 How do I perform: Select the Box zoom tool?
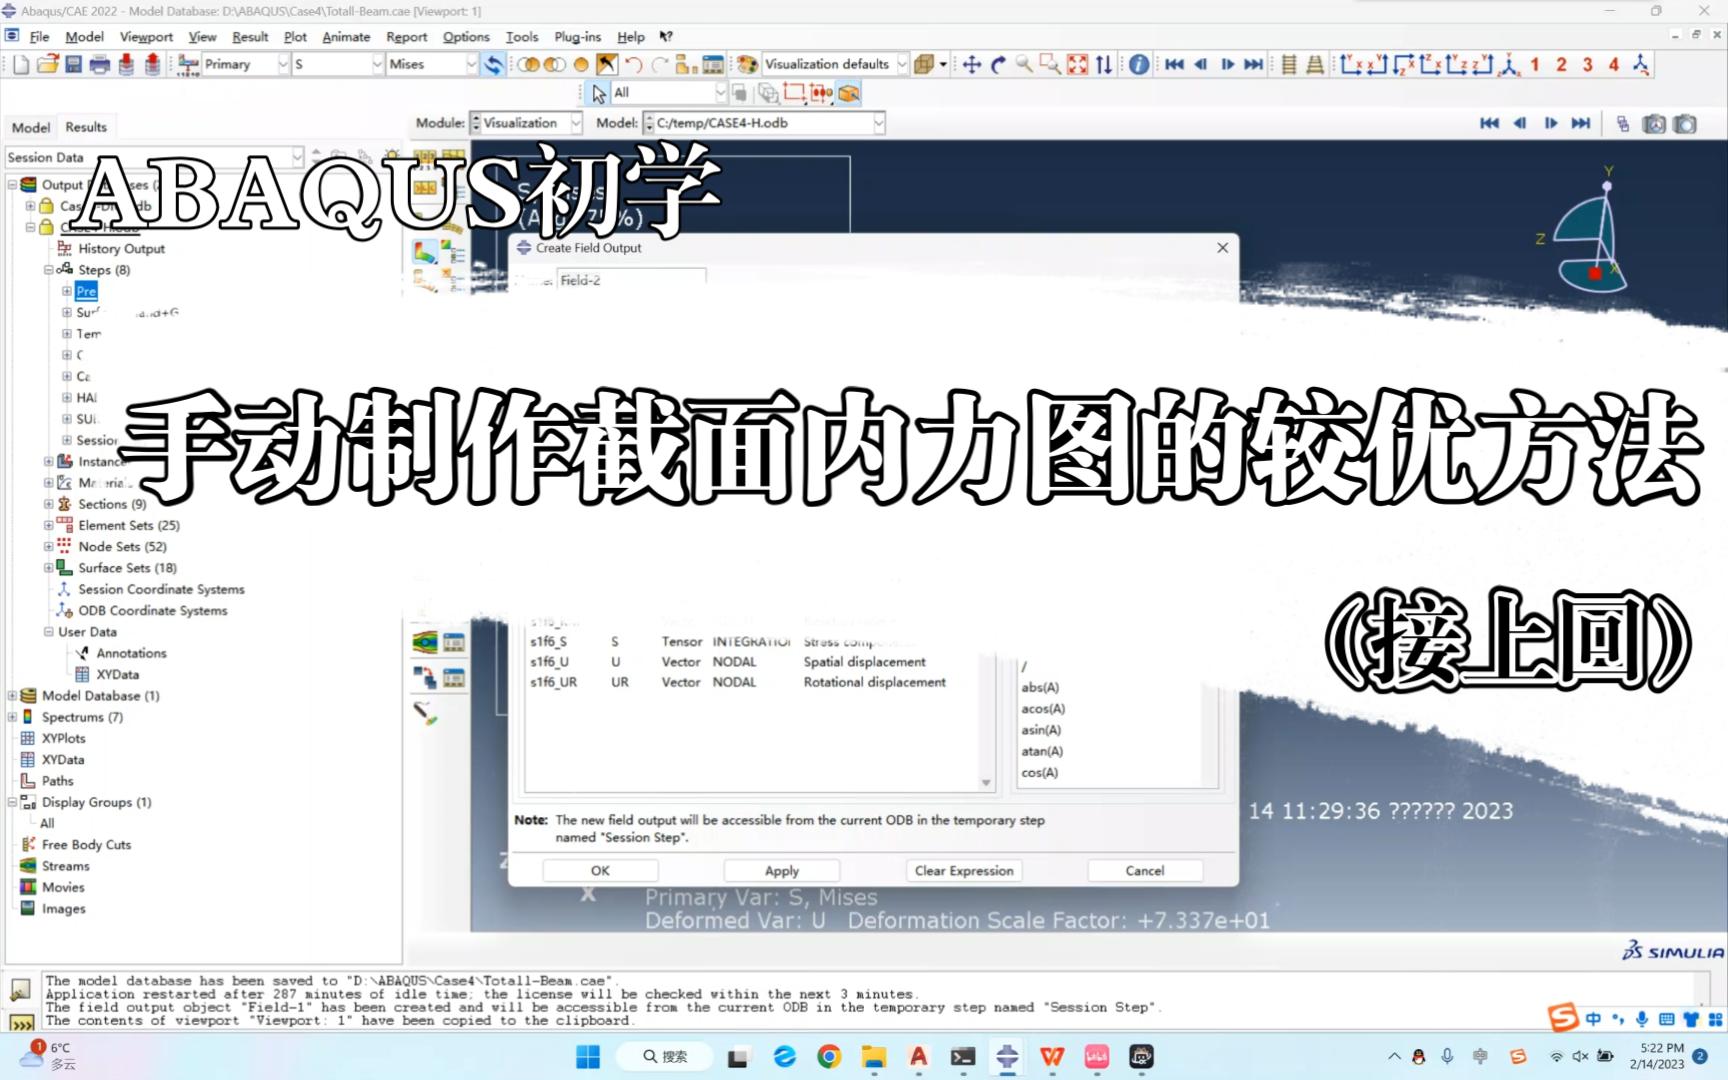point(1050,64)
